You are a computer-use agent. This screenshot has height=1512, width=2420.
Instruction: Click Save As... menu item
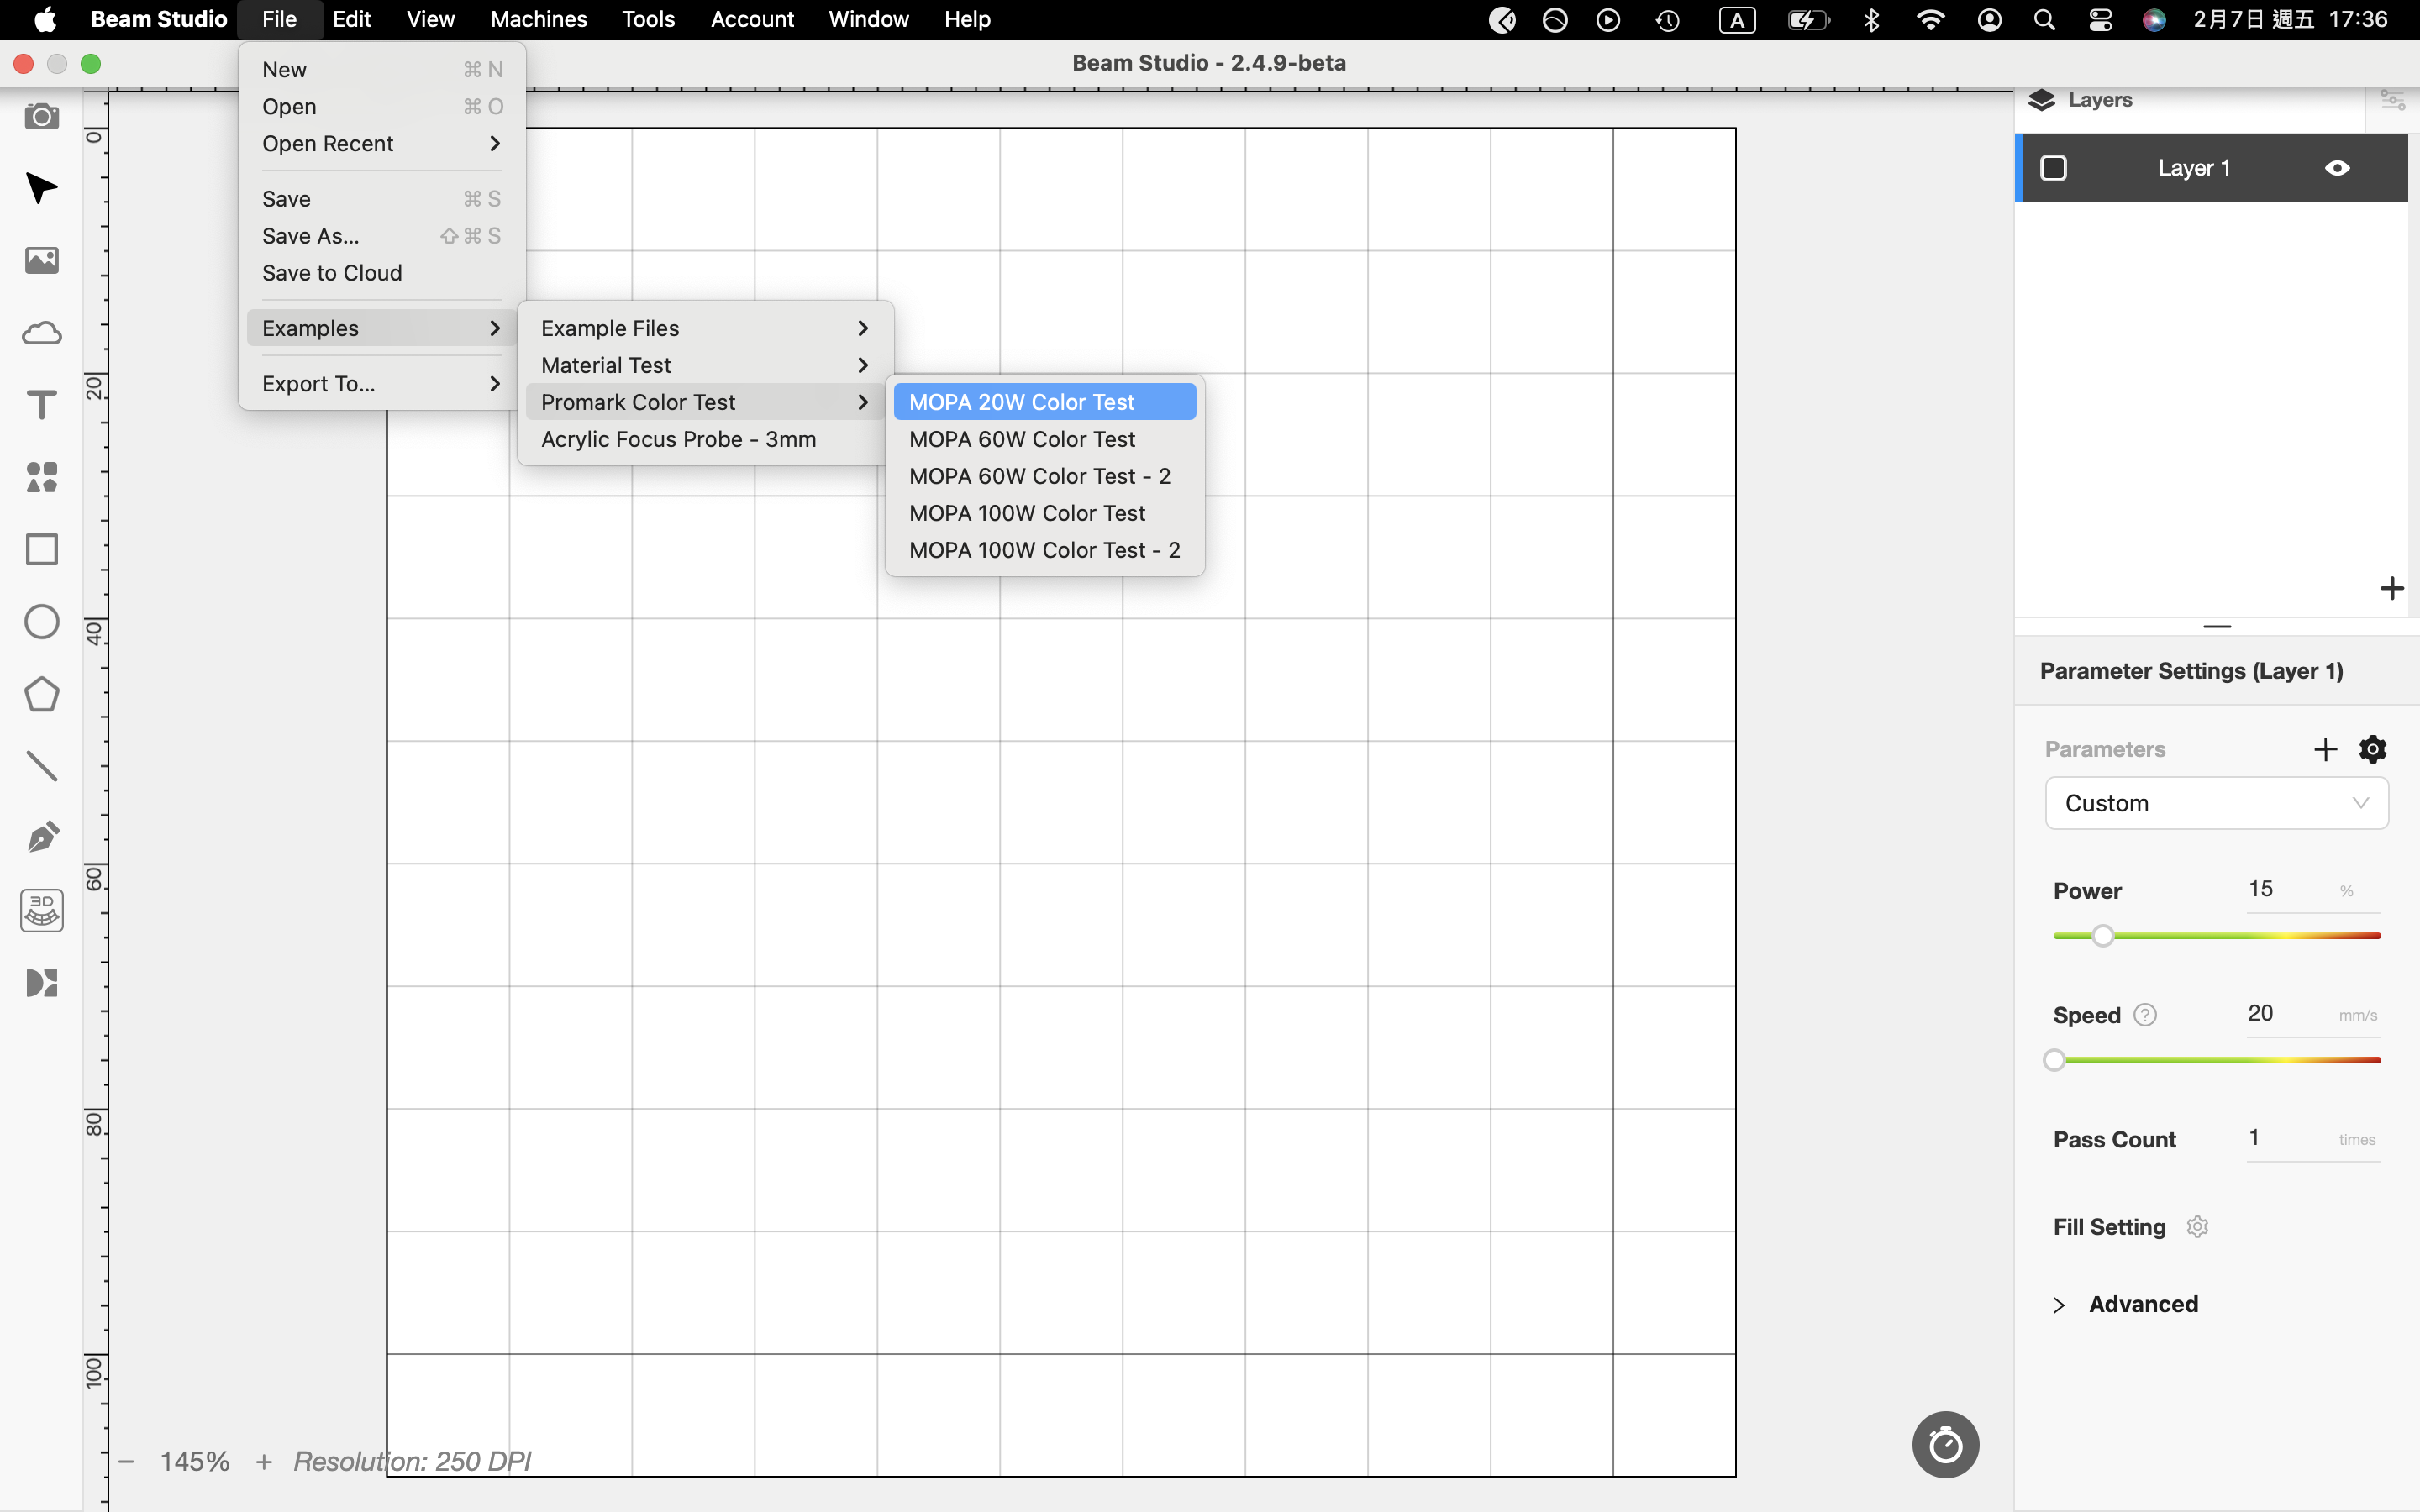[x=381, y=236]
